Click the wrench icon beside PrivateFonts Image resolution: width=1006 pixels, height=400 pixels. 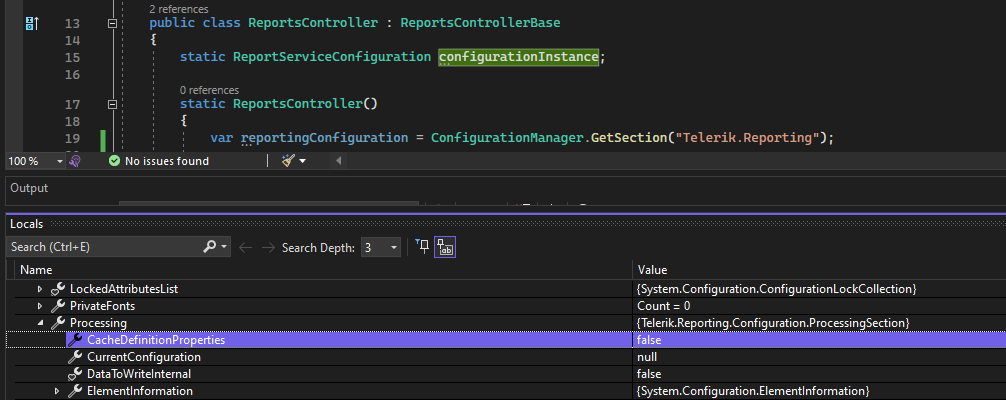pyautogui.click(x=58, y=306)
